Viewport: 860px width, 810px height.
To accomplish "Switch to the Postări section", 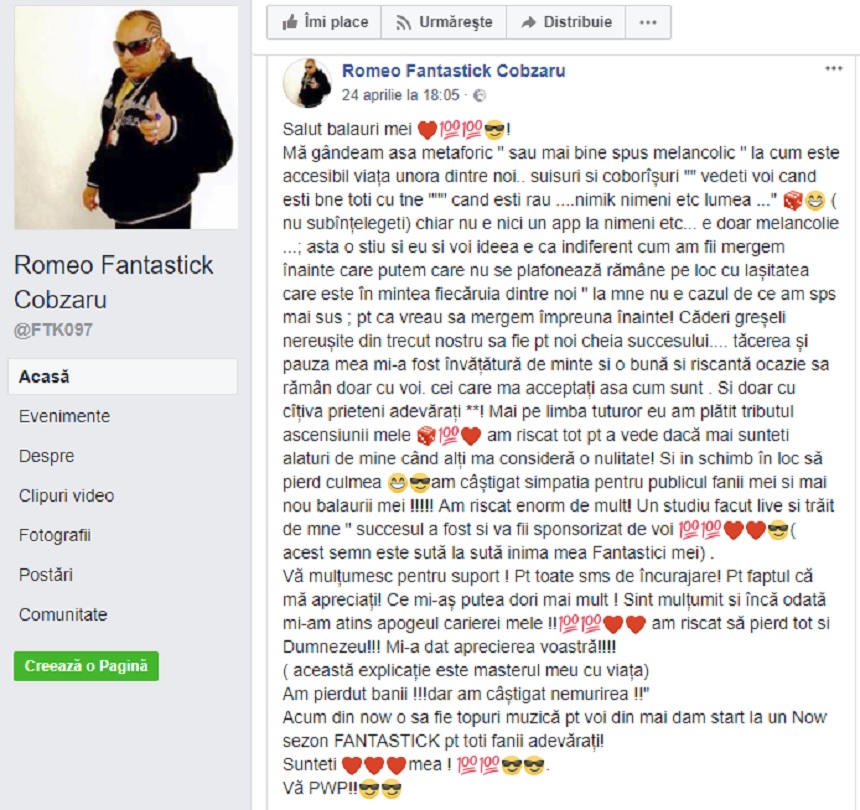I will click(x=46, y=574).
